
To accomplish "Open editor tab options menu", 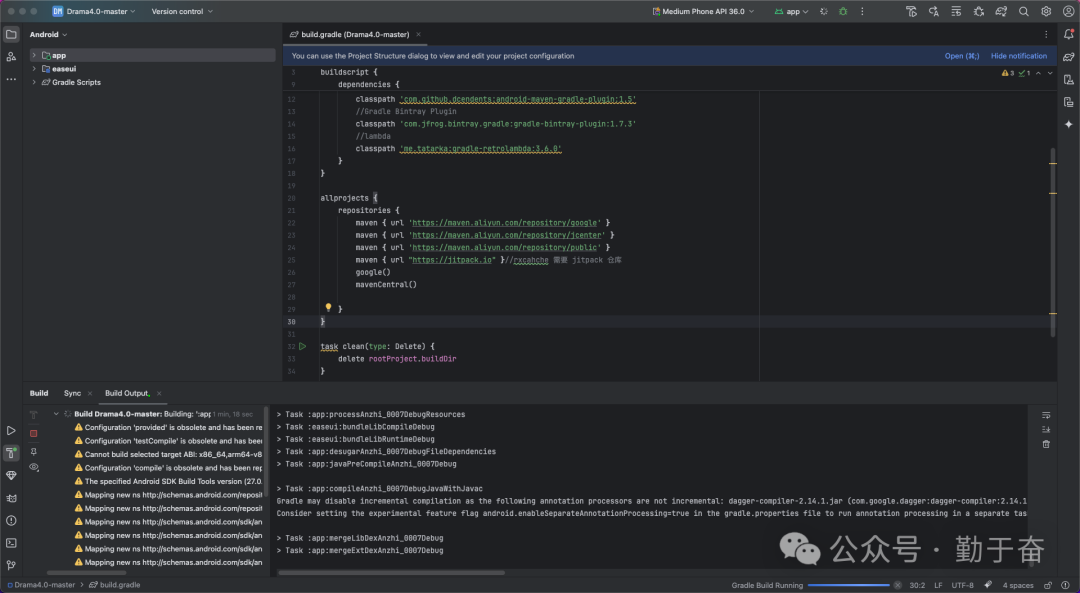I will (1046, 34).
